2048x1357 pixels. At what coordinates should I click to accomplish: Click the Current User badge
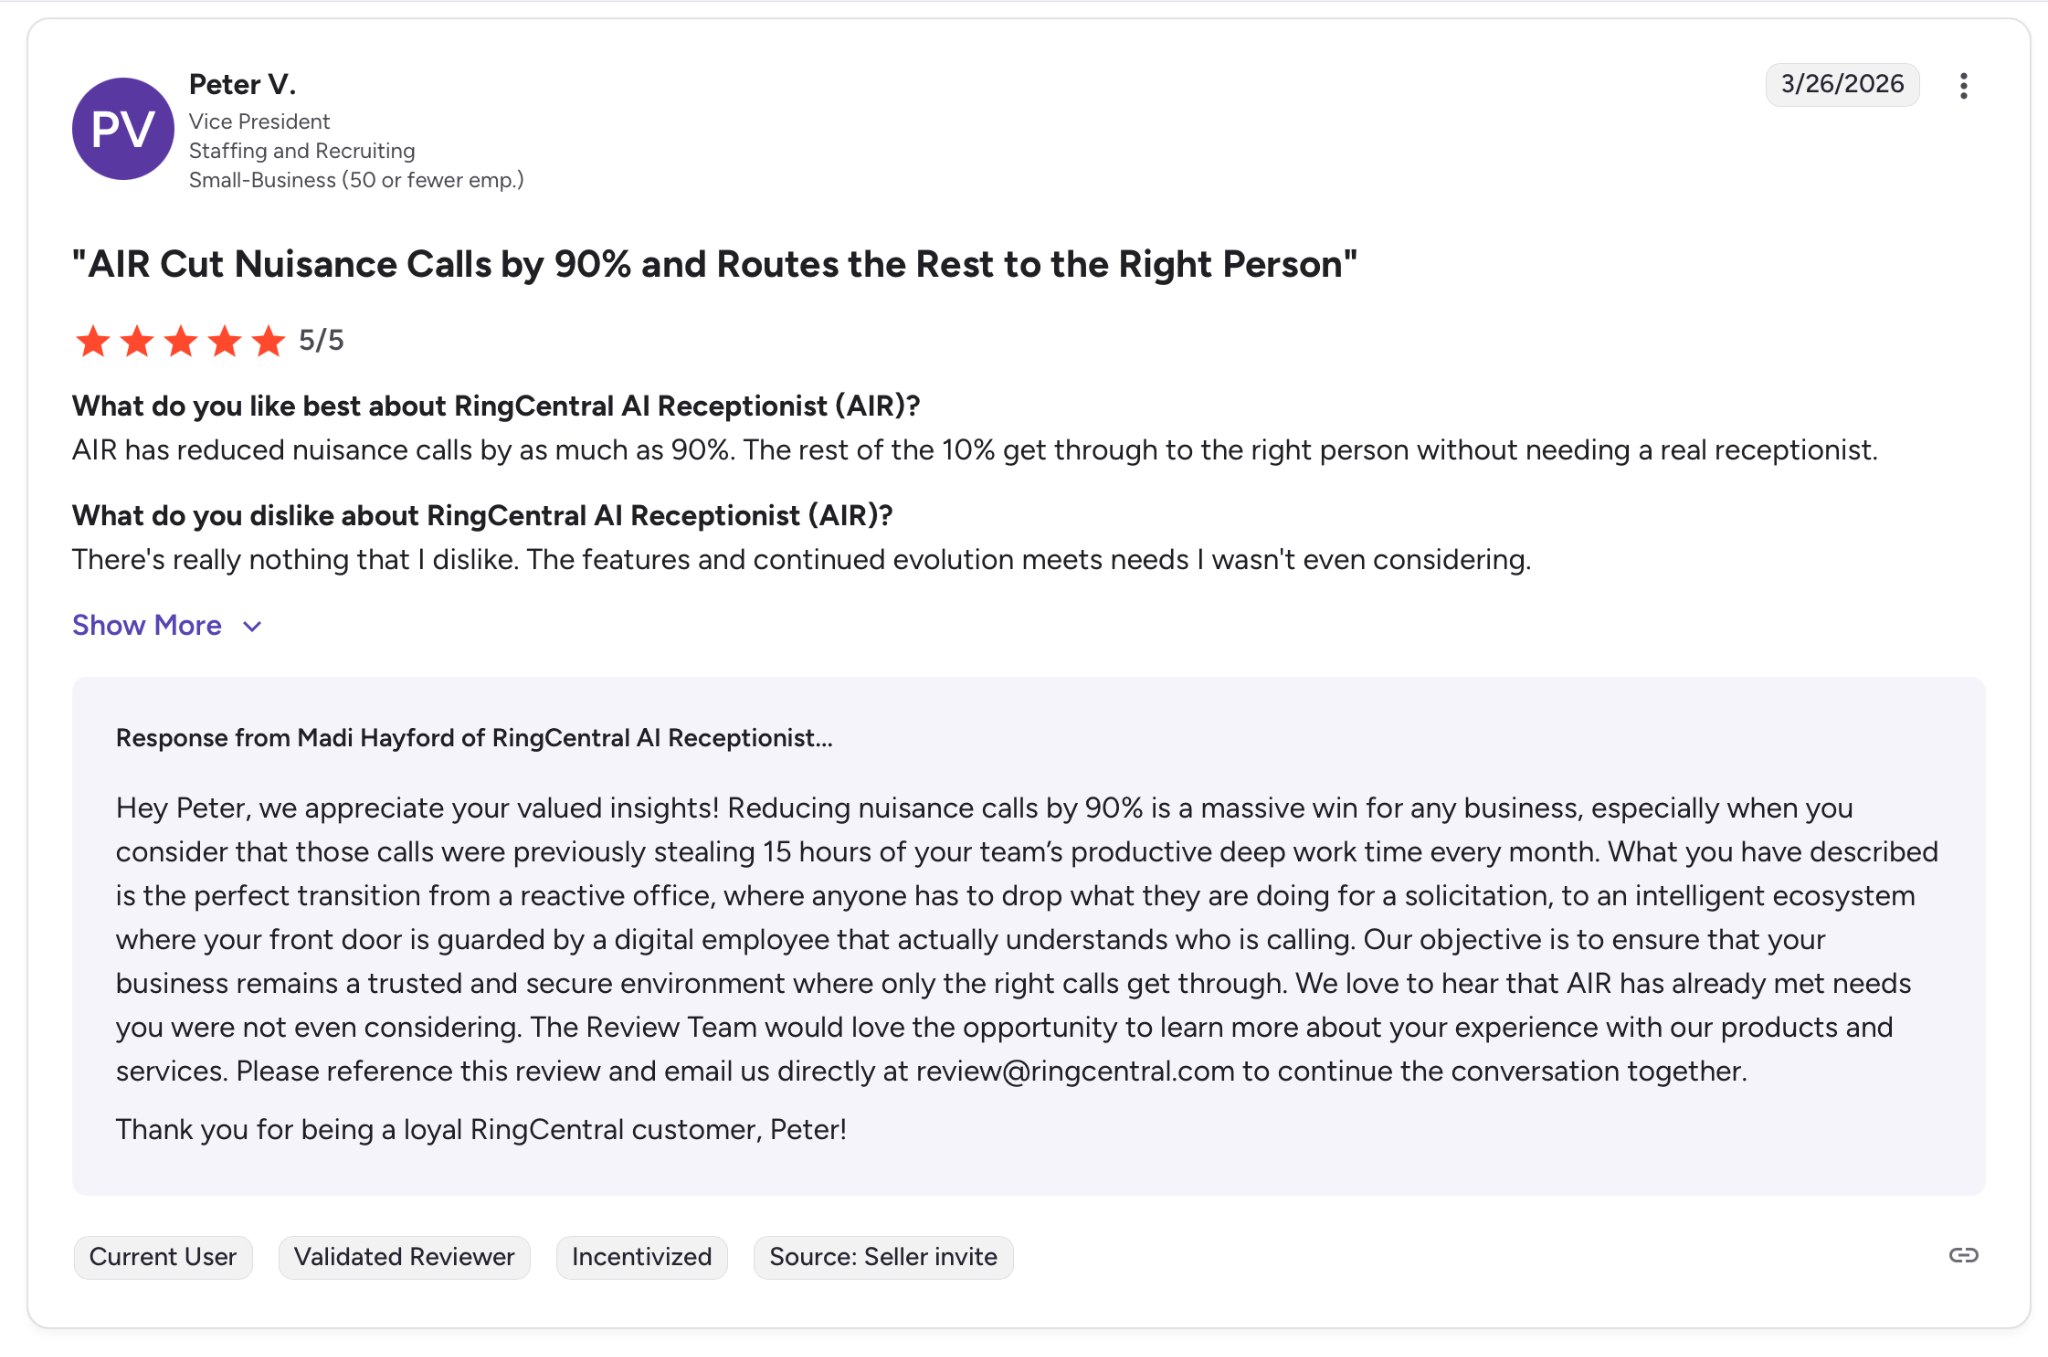(x=163, y=1257)
